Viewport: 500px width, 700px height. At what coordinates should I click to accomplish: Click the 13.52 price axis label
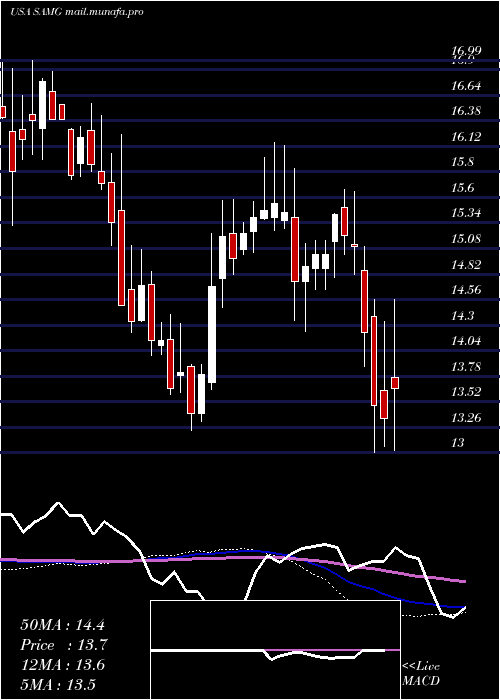(x=466, y=392)
